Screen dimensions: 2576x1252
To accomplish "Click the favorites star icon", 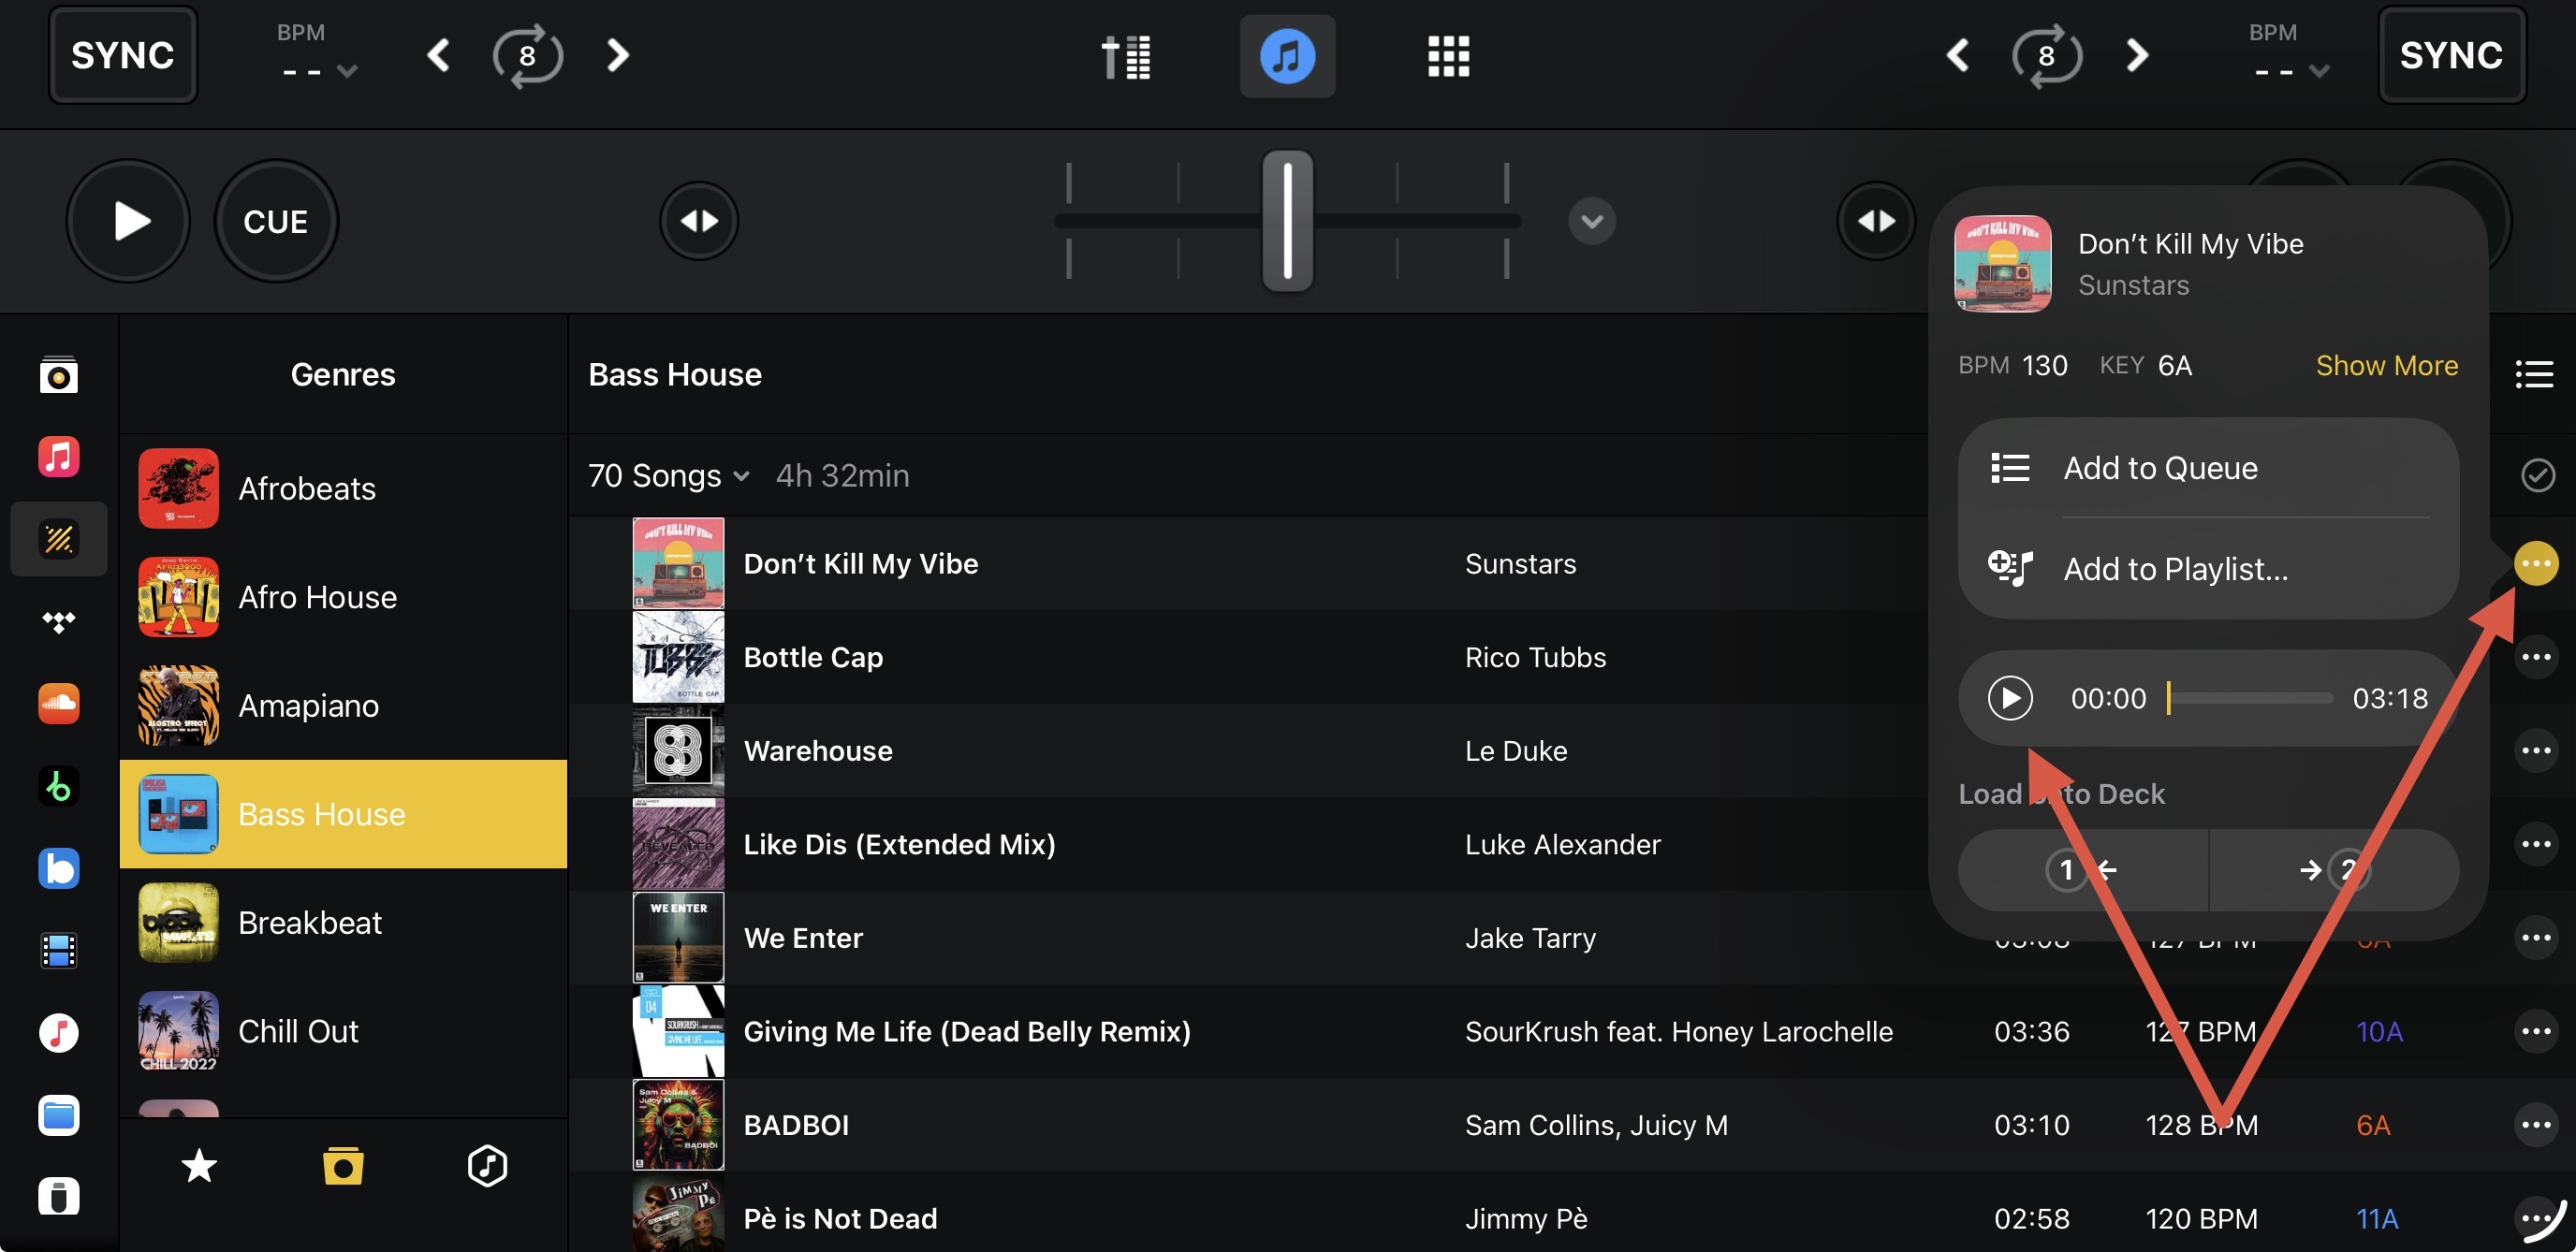I will pyautogui.click(x=199, y=1166).
